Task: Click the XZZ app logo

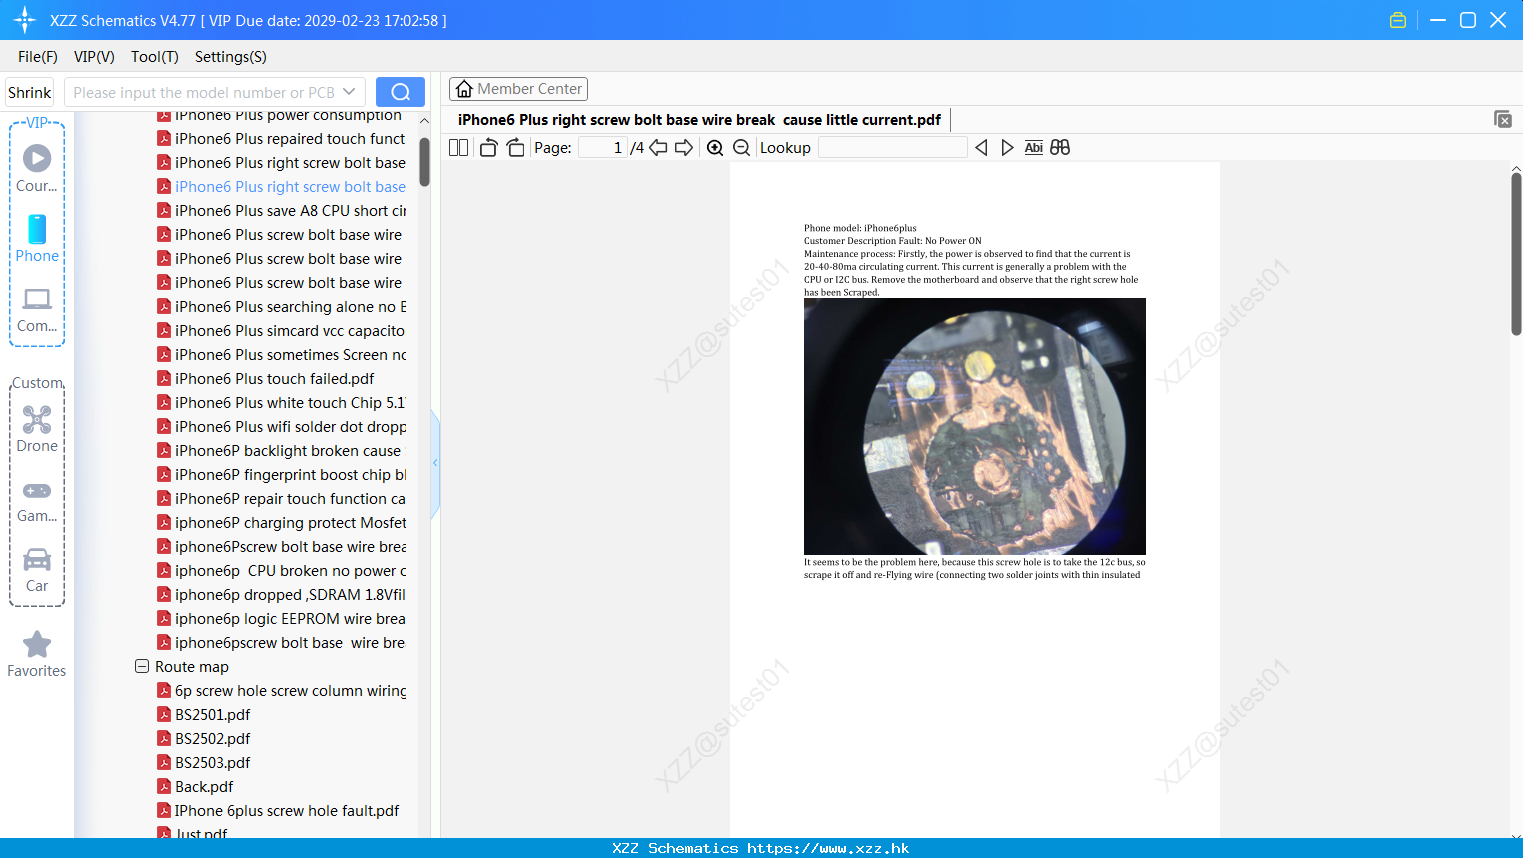Action: coord(25,20)
